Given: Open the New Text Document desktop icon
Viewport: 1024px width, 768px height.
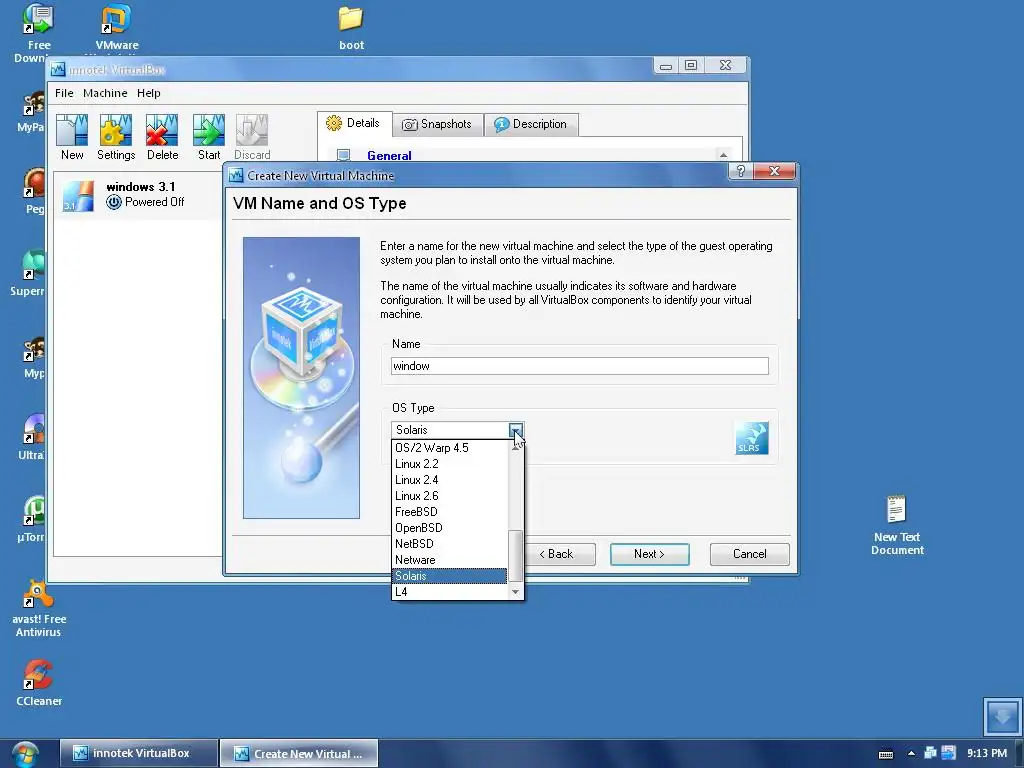Looking at the screenshot, I should [x=897, y=525].
